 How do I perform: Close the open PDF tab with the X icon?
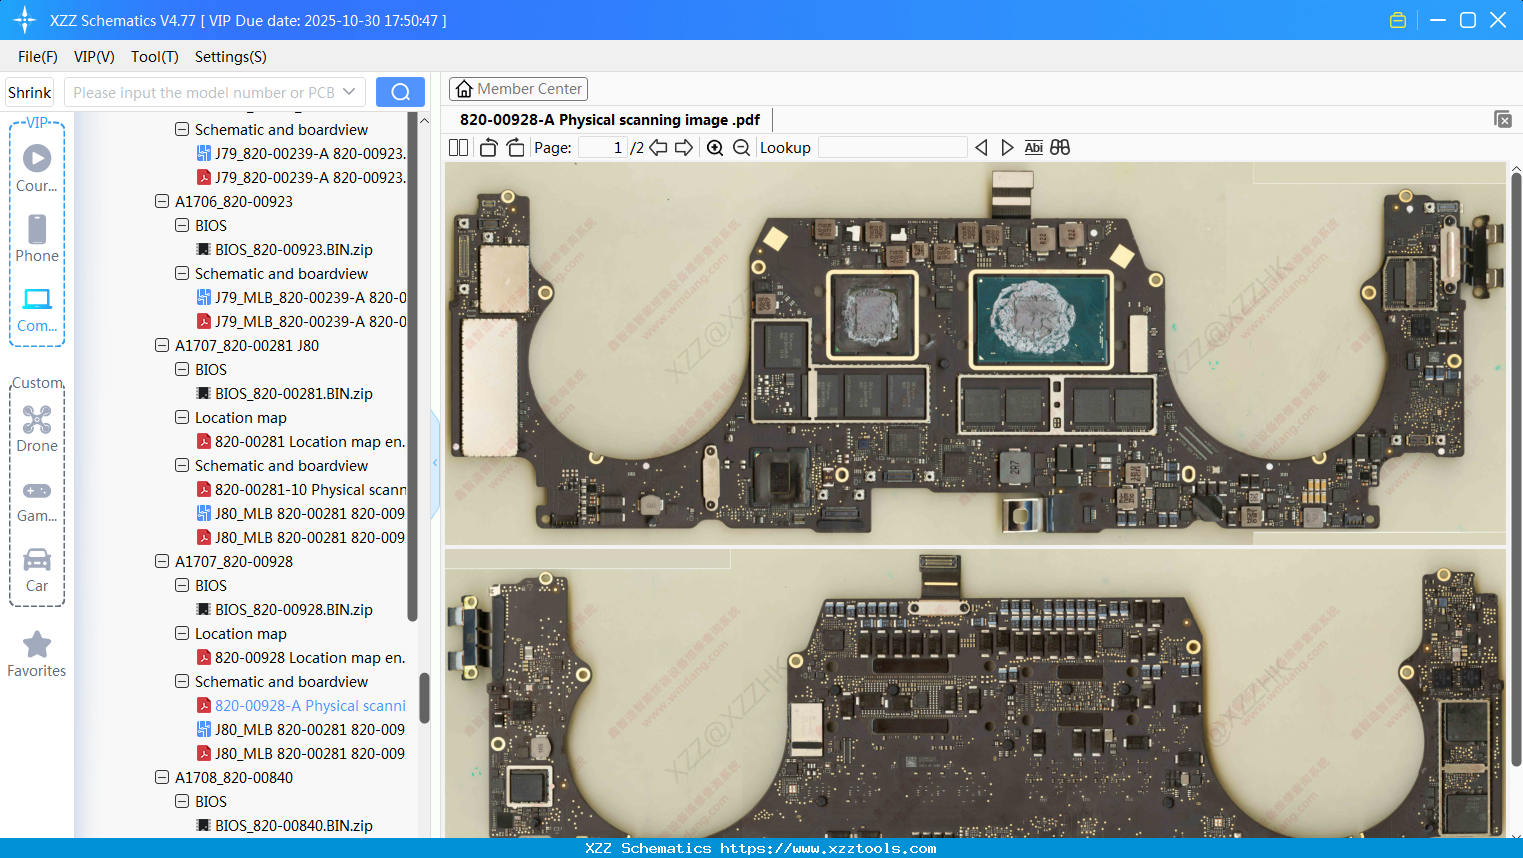[1502, 119]
